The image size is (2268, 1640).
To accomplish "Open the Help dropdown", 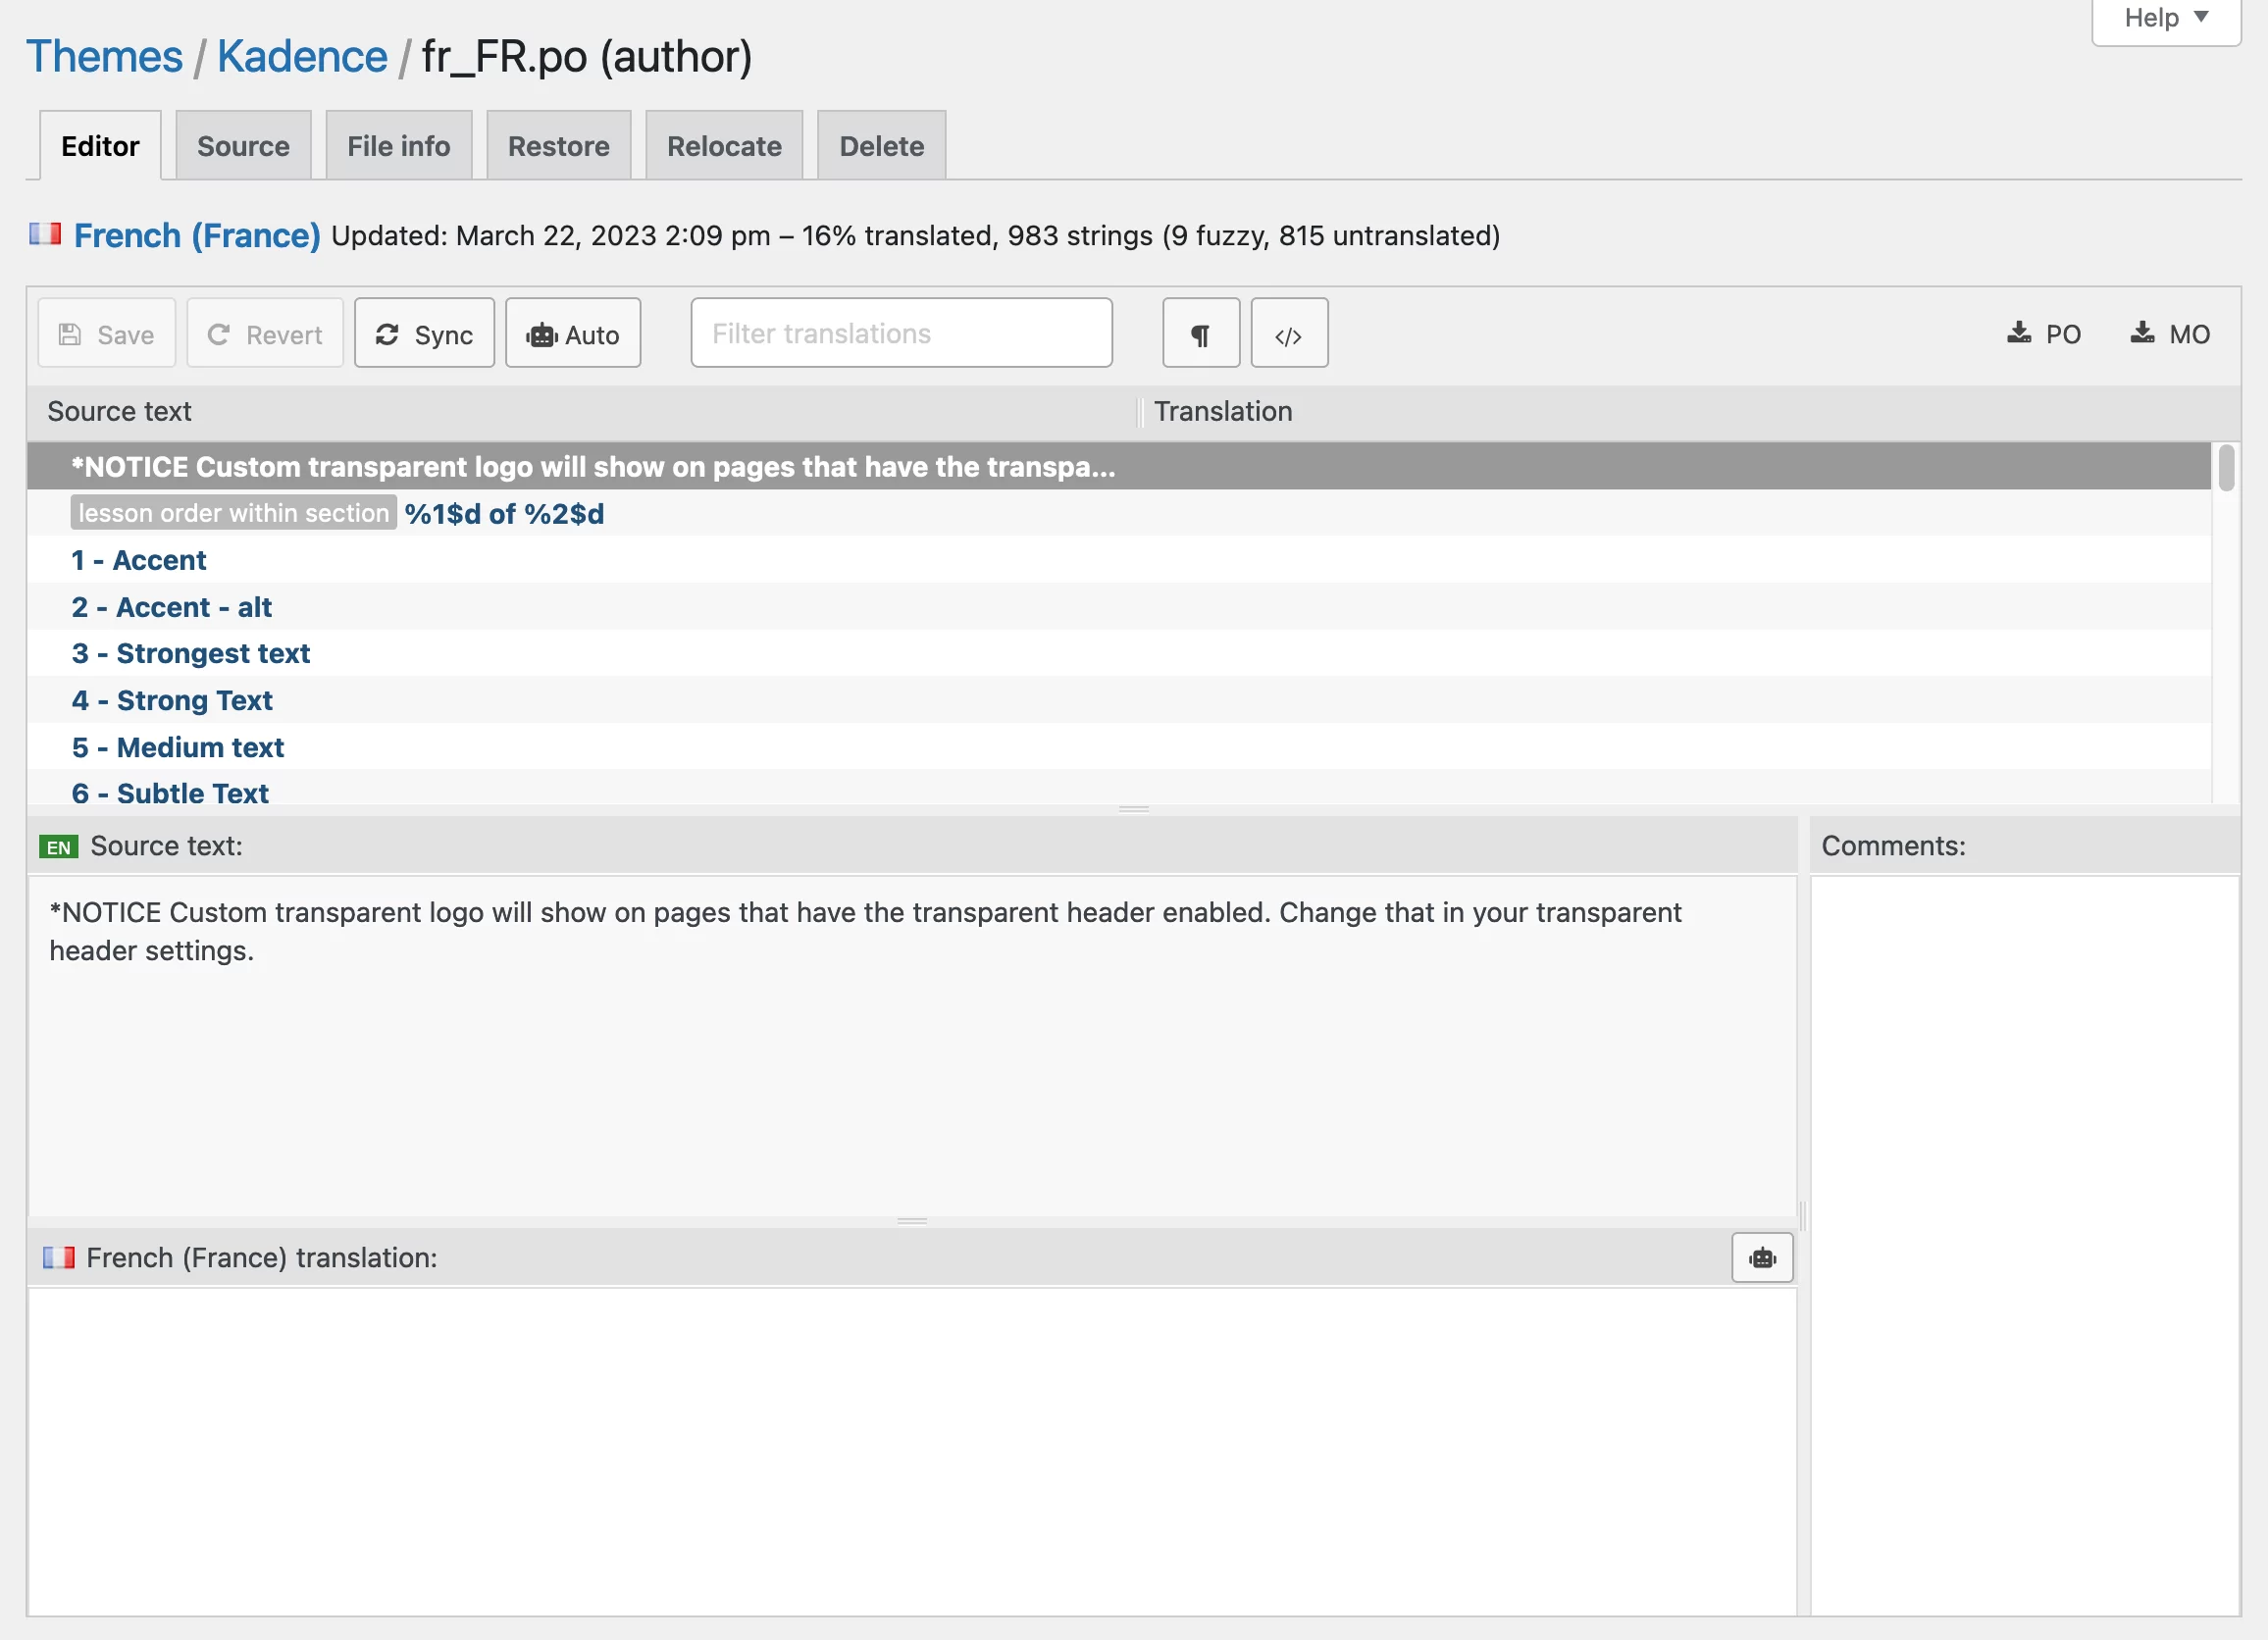I will 2165,18.
